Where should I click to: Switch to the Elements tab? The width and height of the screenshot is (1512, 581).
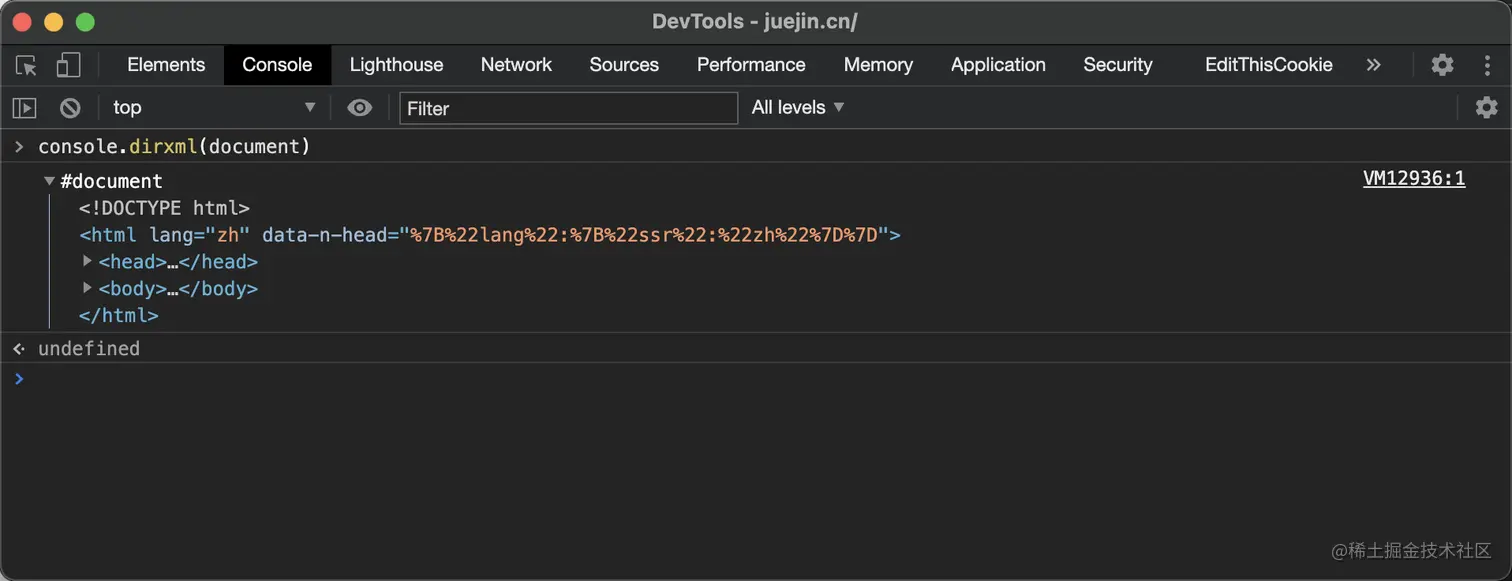click(x=166, y=65)
